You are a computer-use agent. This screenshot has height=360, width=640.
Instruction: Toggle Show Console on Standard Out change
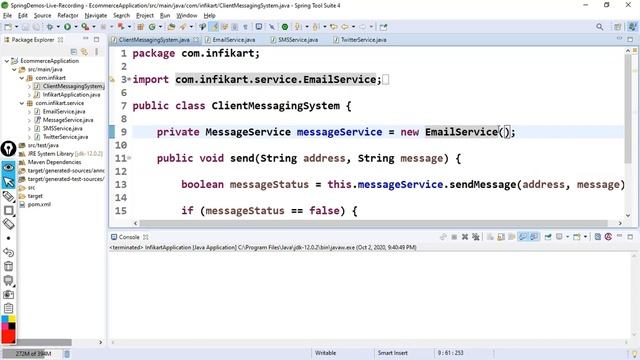523,237
